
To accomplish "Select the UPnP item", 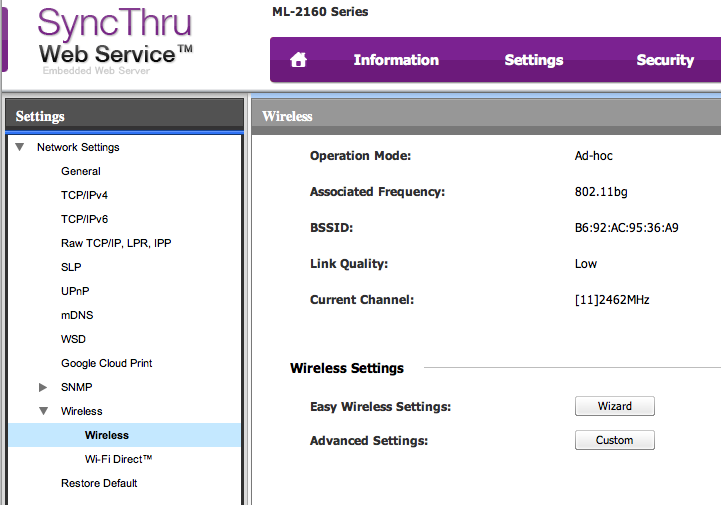I will click(x=75, y=291).
